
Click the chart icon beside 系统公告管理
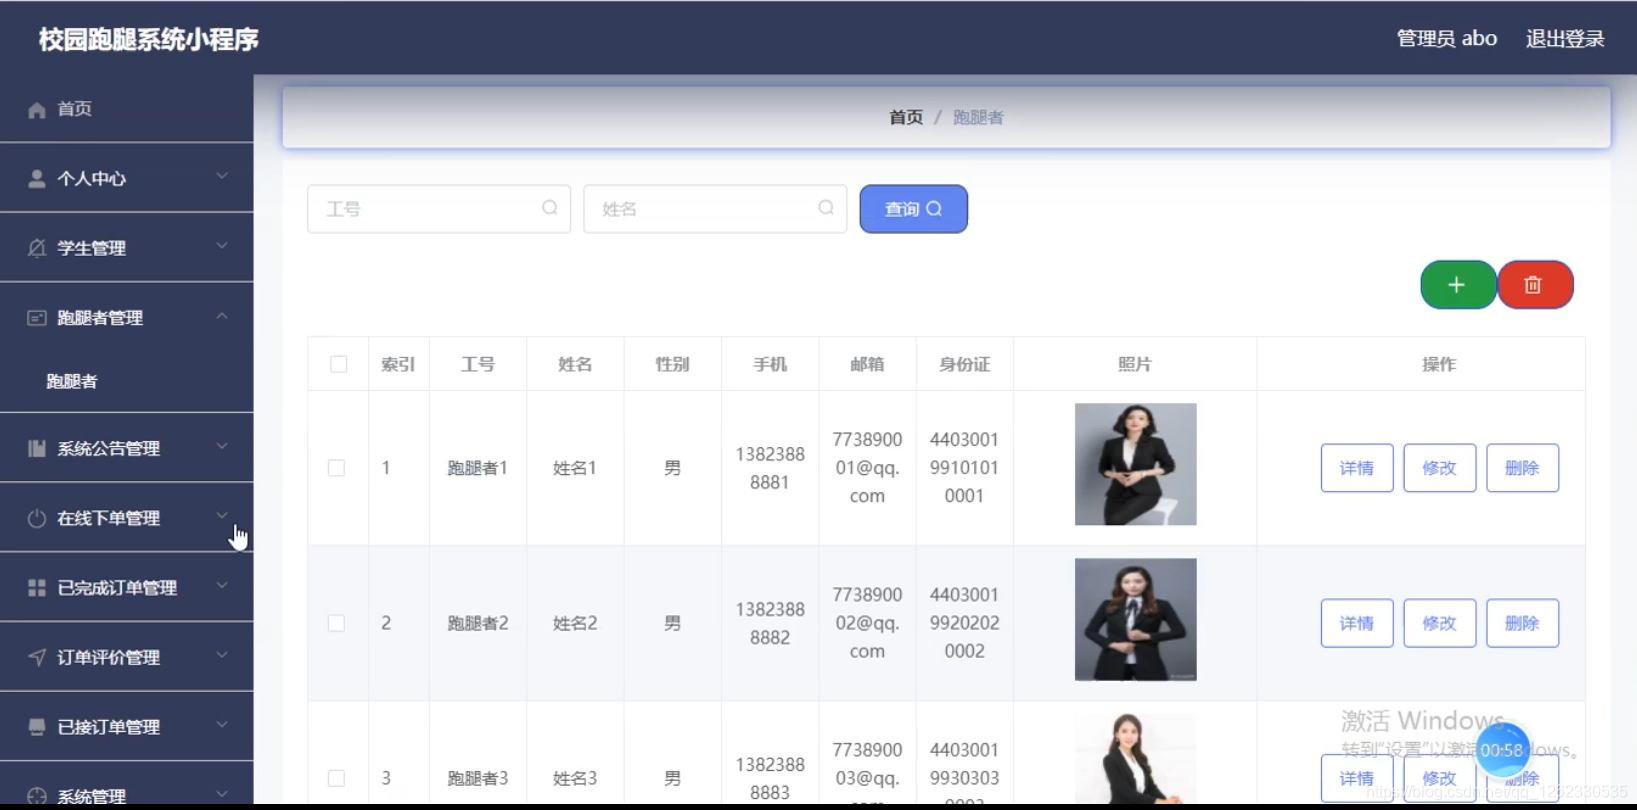click(x=37, y=448)
